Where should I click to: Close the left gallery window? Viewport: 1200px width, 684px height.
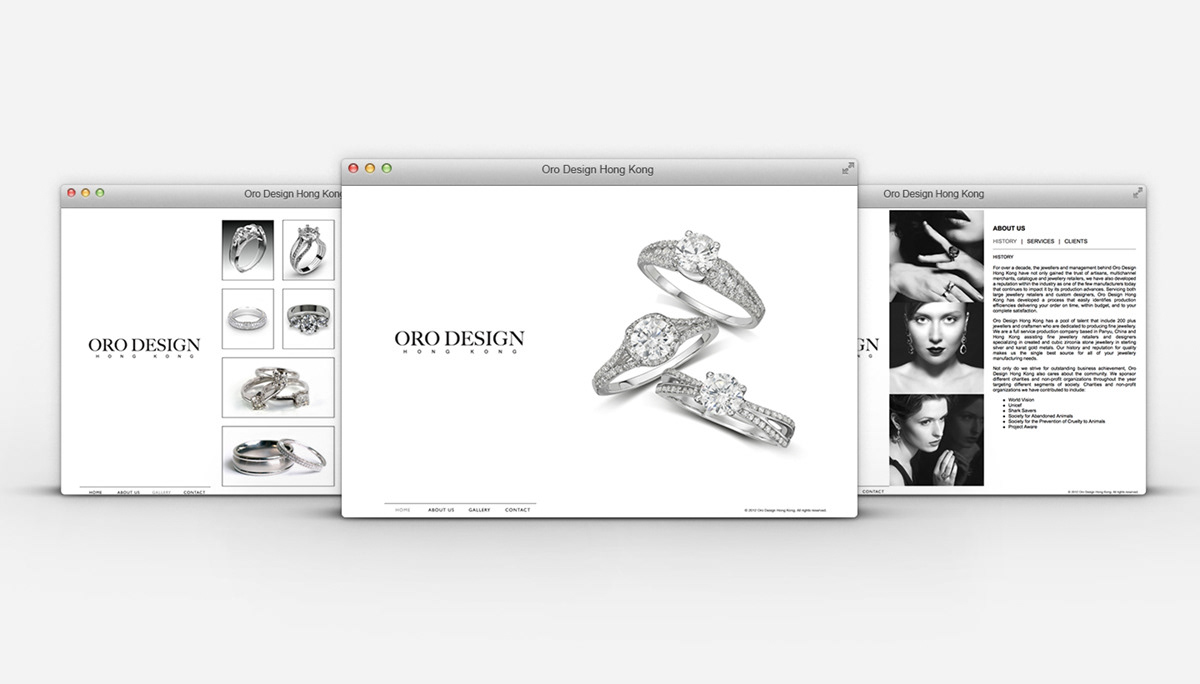(x=71, y=192)
